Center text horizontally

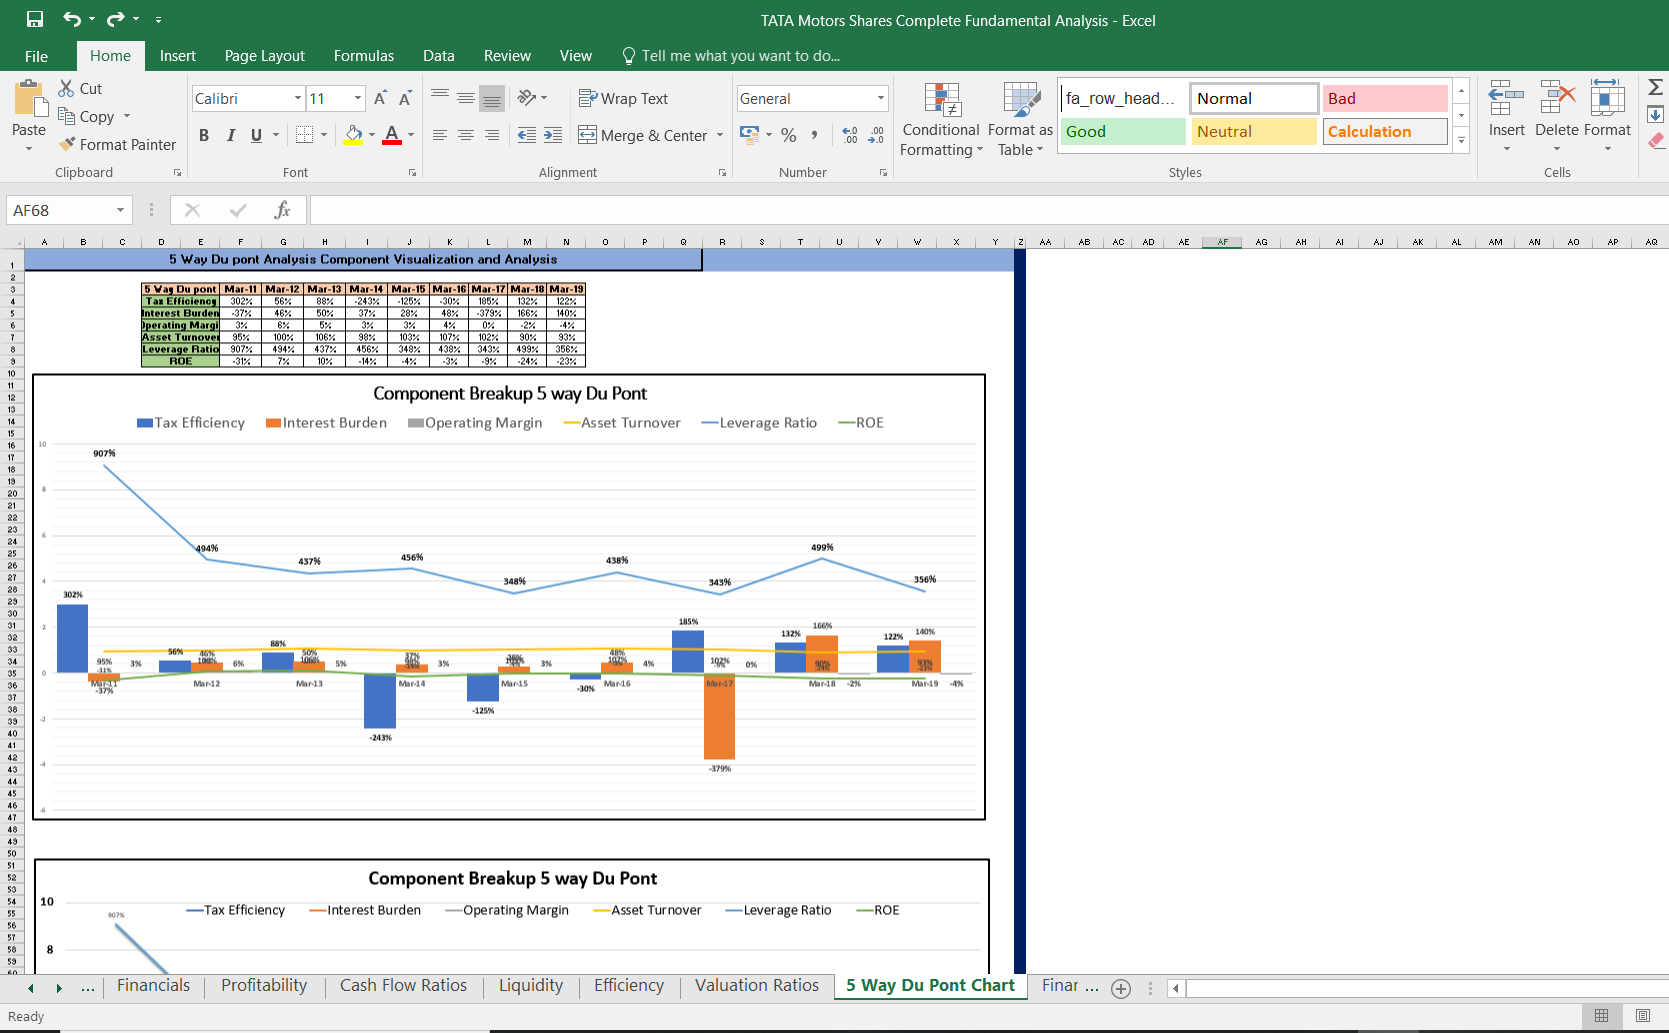tap(466, 135)
